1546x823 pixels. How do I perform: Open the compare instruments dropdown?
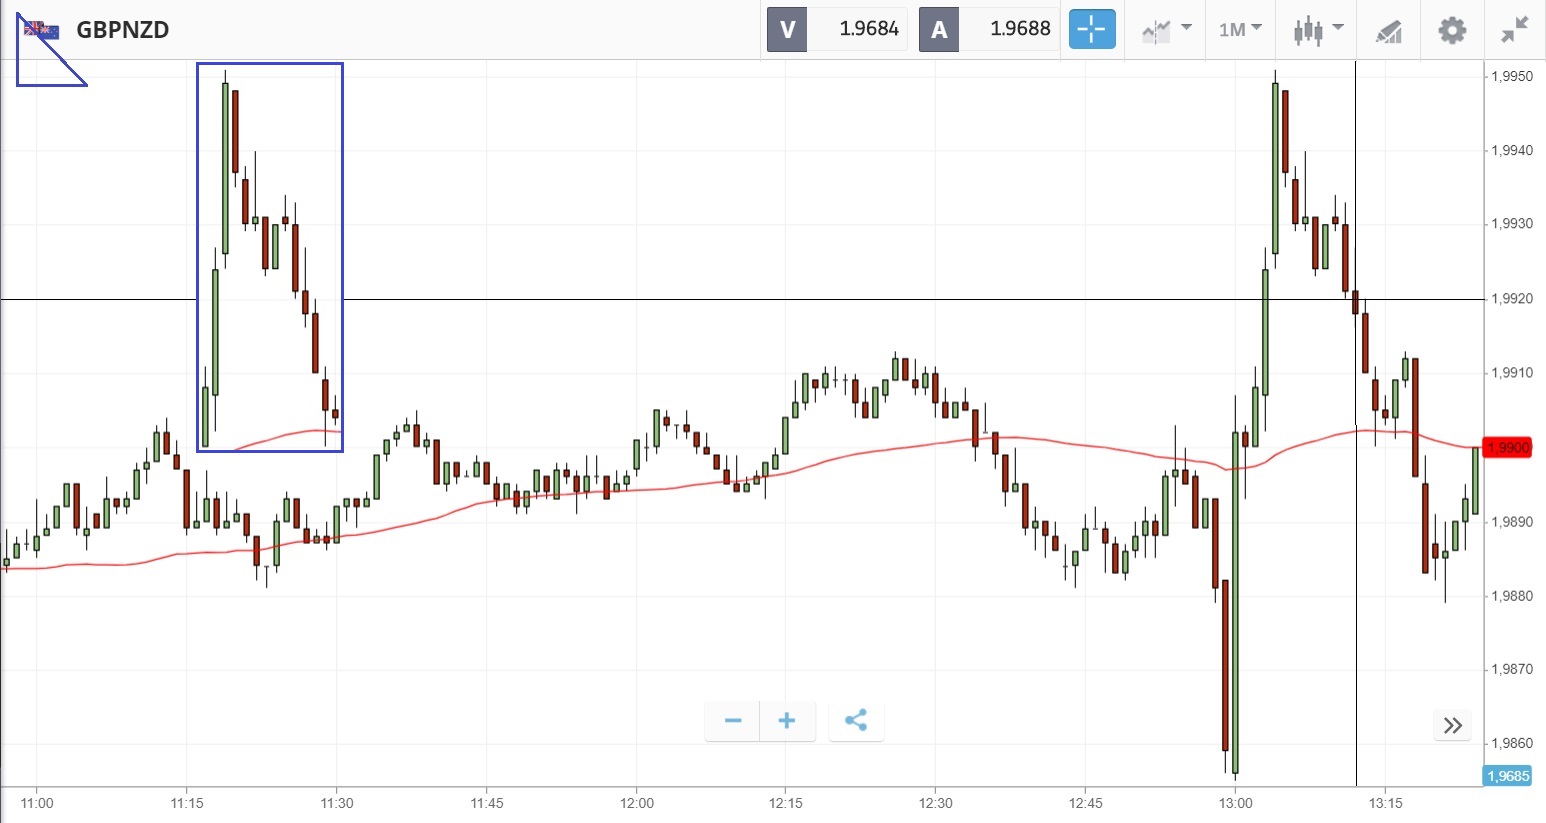[1166, 29]
